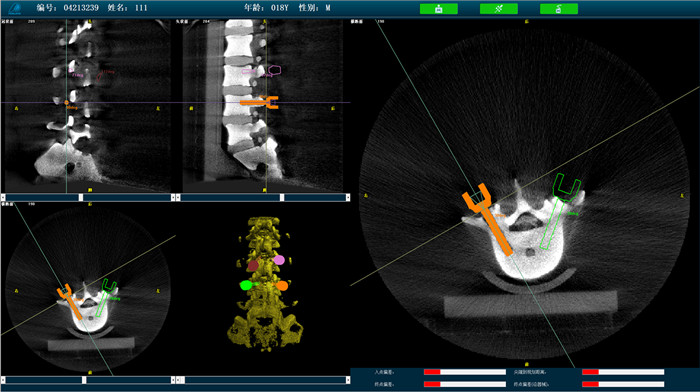Click the green unlock icon button
Image resolution: width=700 pixels, height=392 pixels.
click(558, 8)
